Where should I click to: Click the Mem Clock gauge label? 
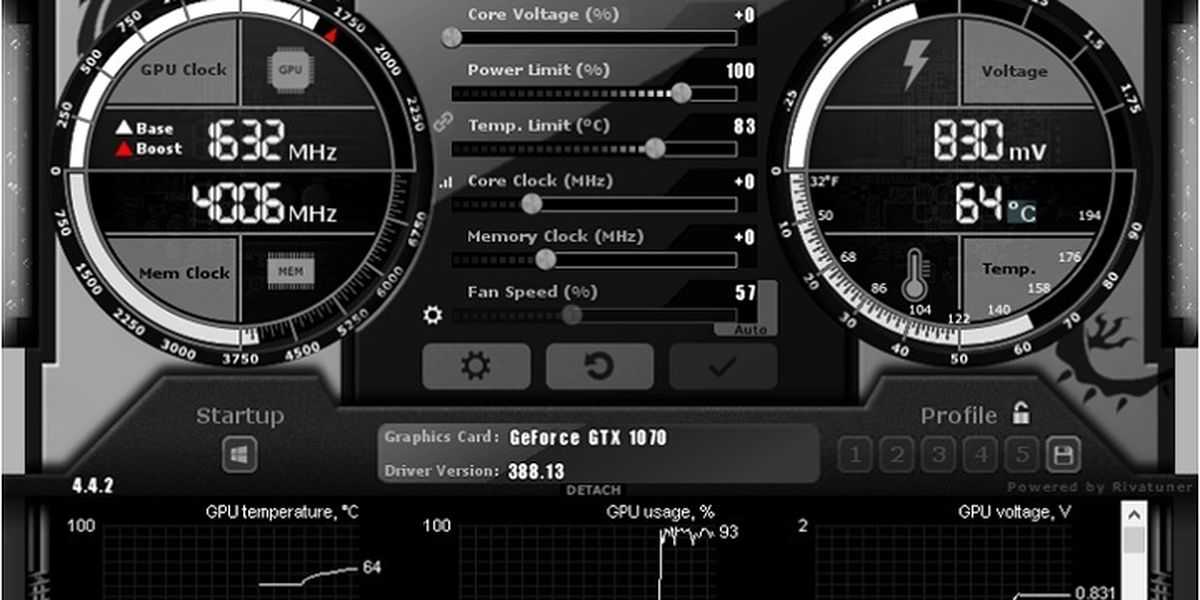coord(183,272)
